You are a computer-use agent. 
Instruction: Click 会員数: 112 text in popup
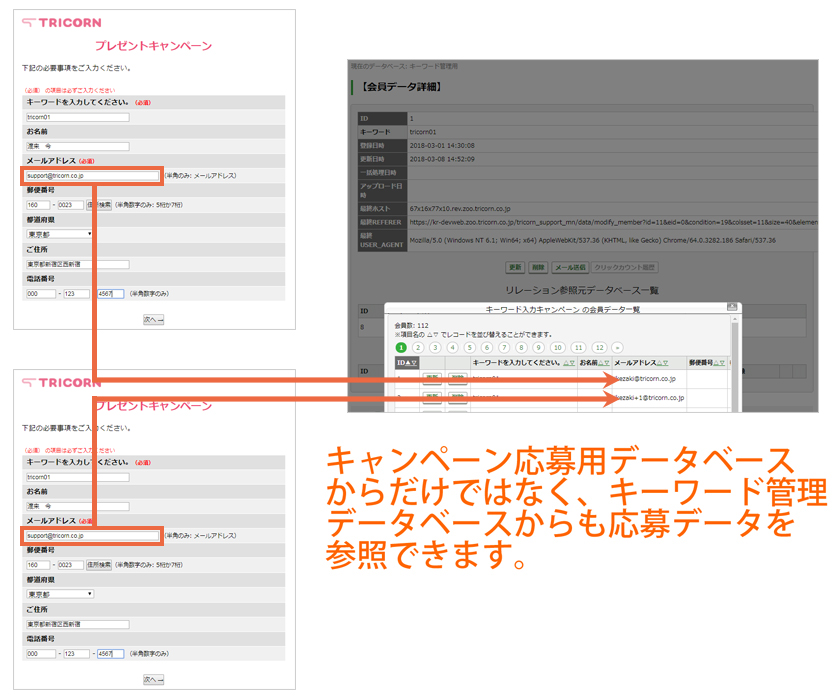click(x=411, y=325)
